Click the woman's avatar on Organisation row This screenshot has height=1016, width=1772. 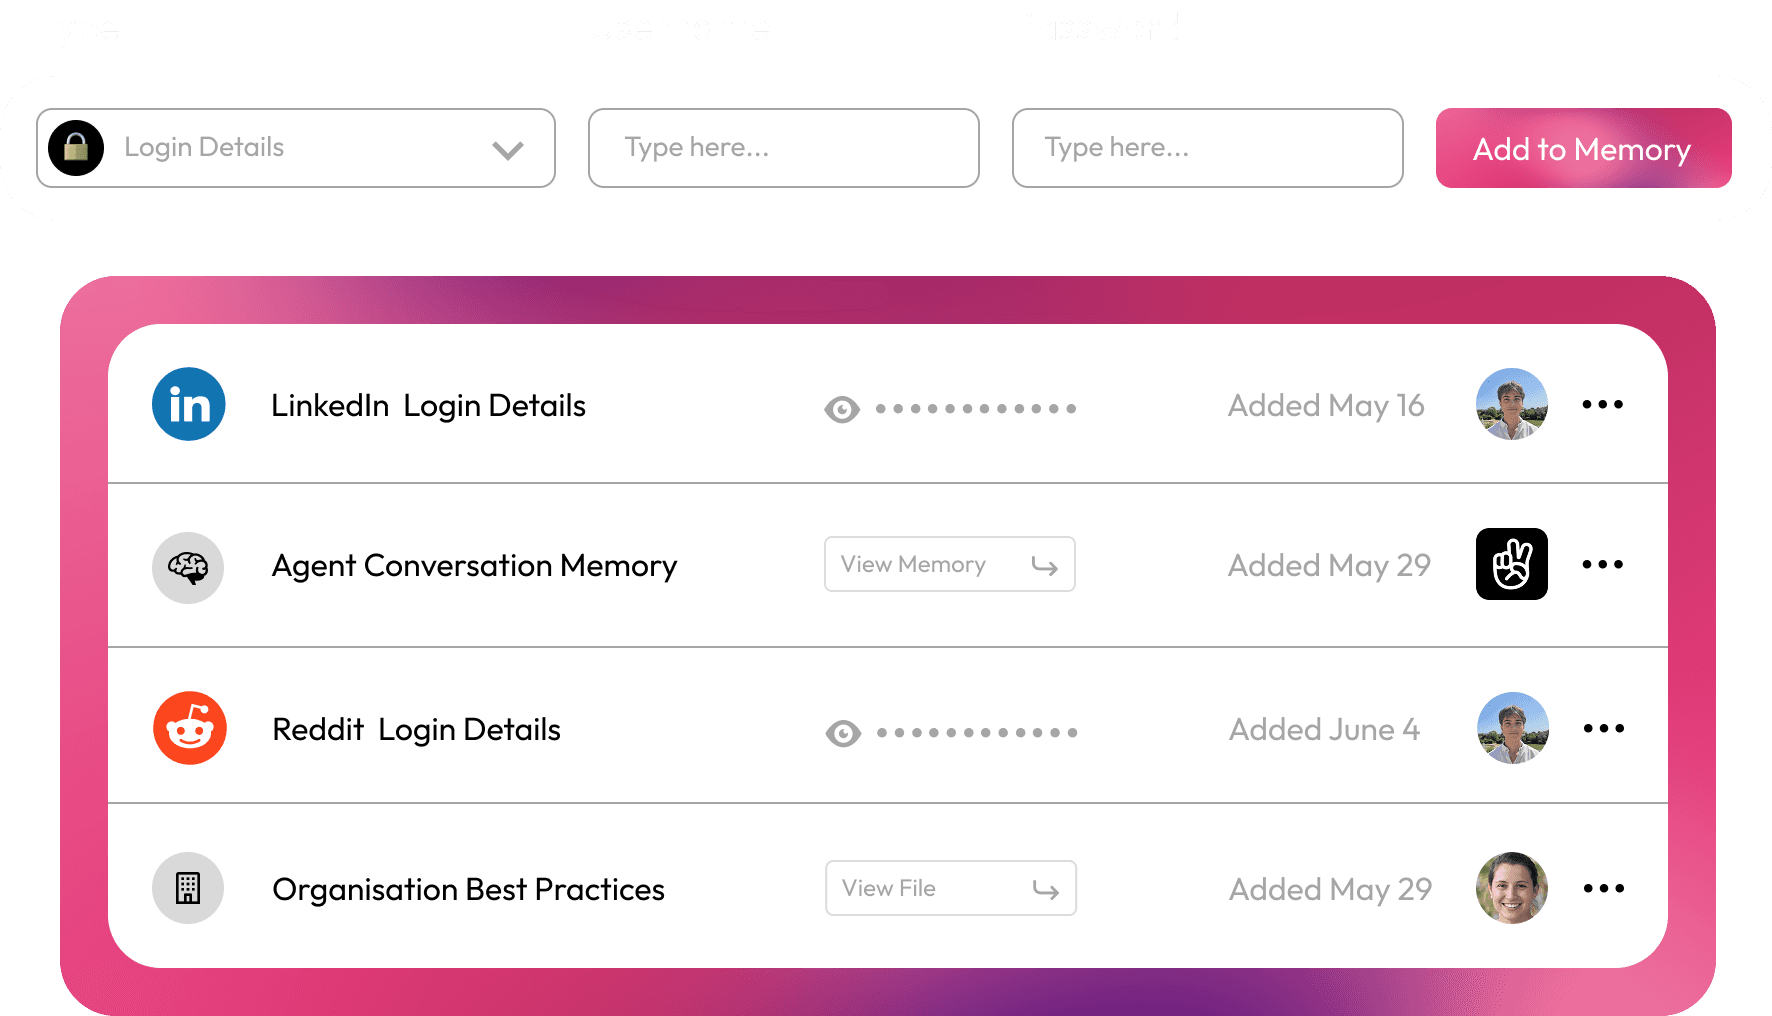pyautogui.click(x=1511, y=888)
